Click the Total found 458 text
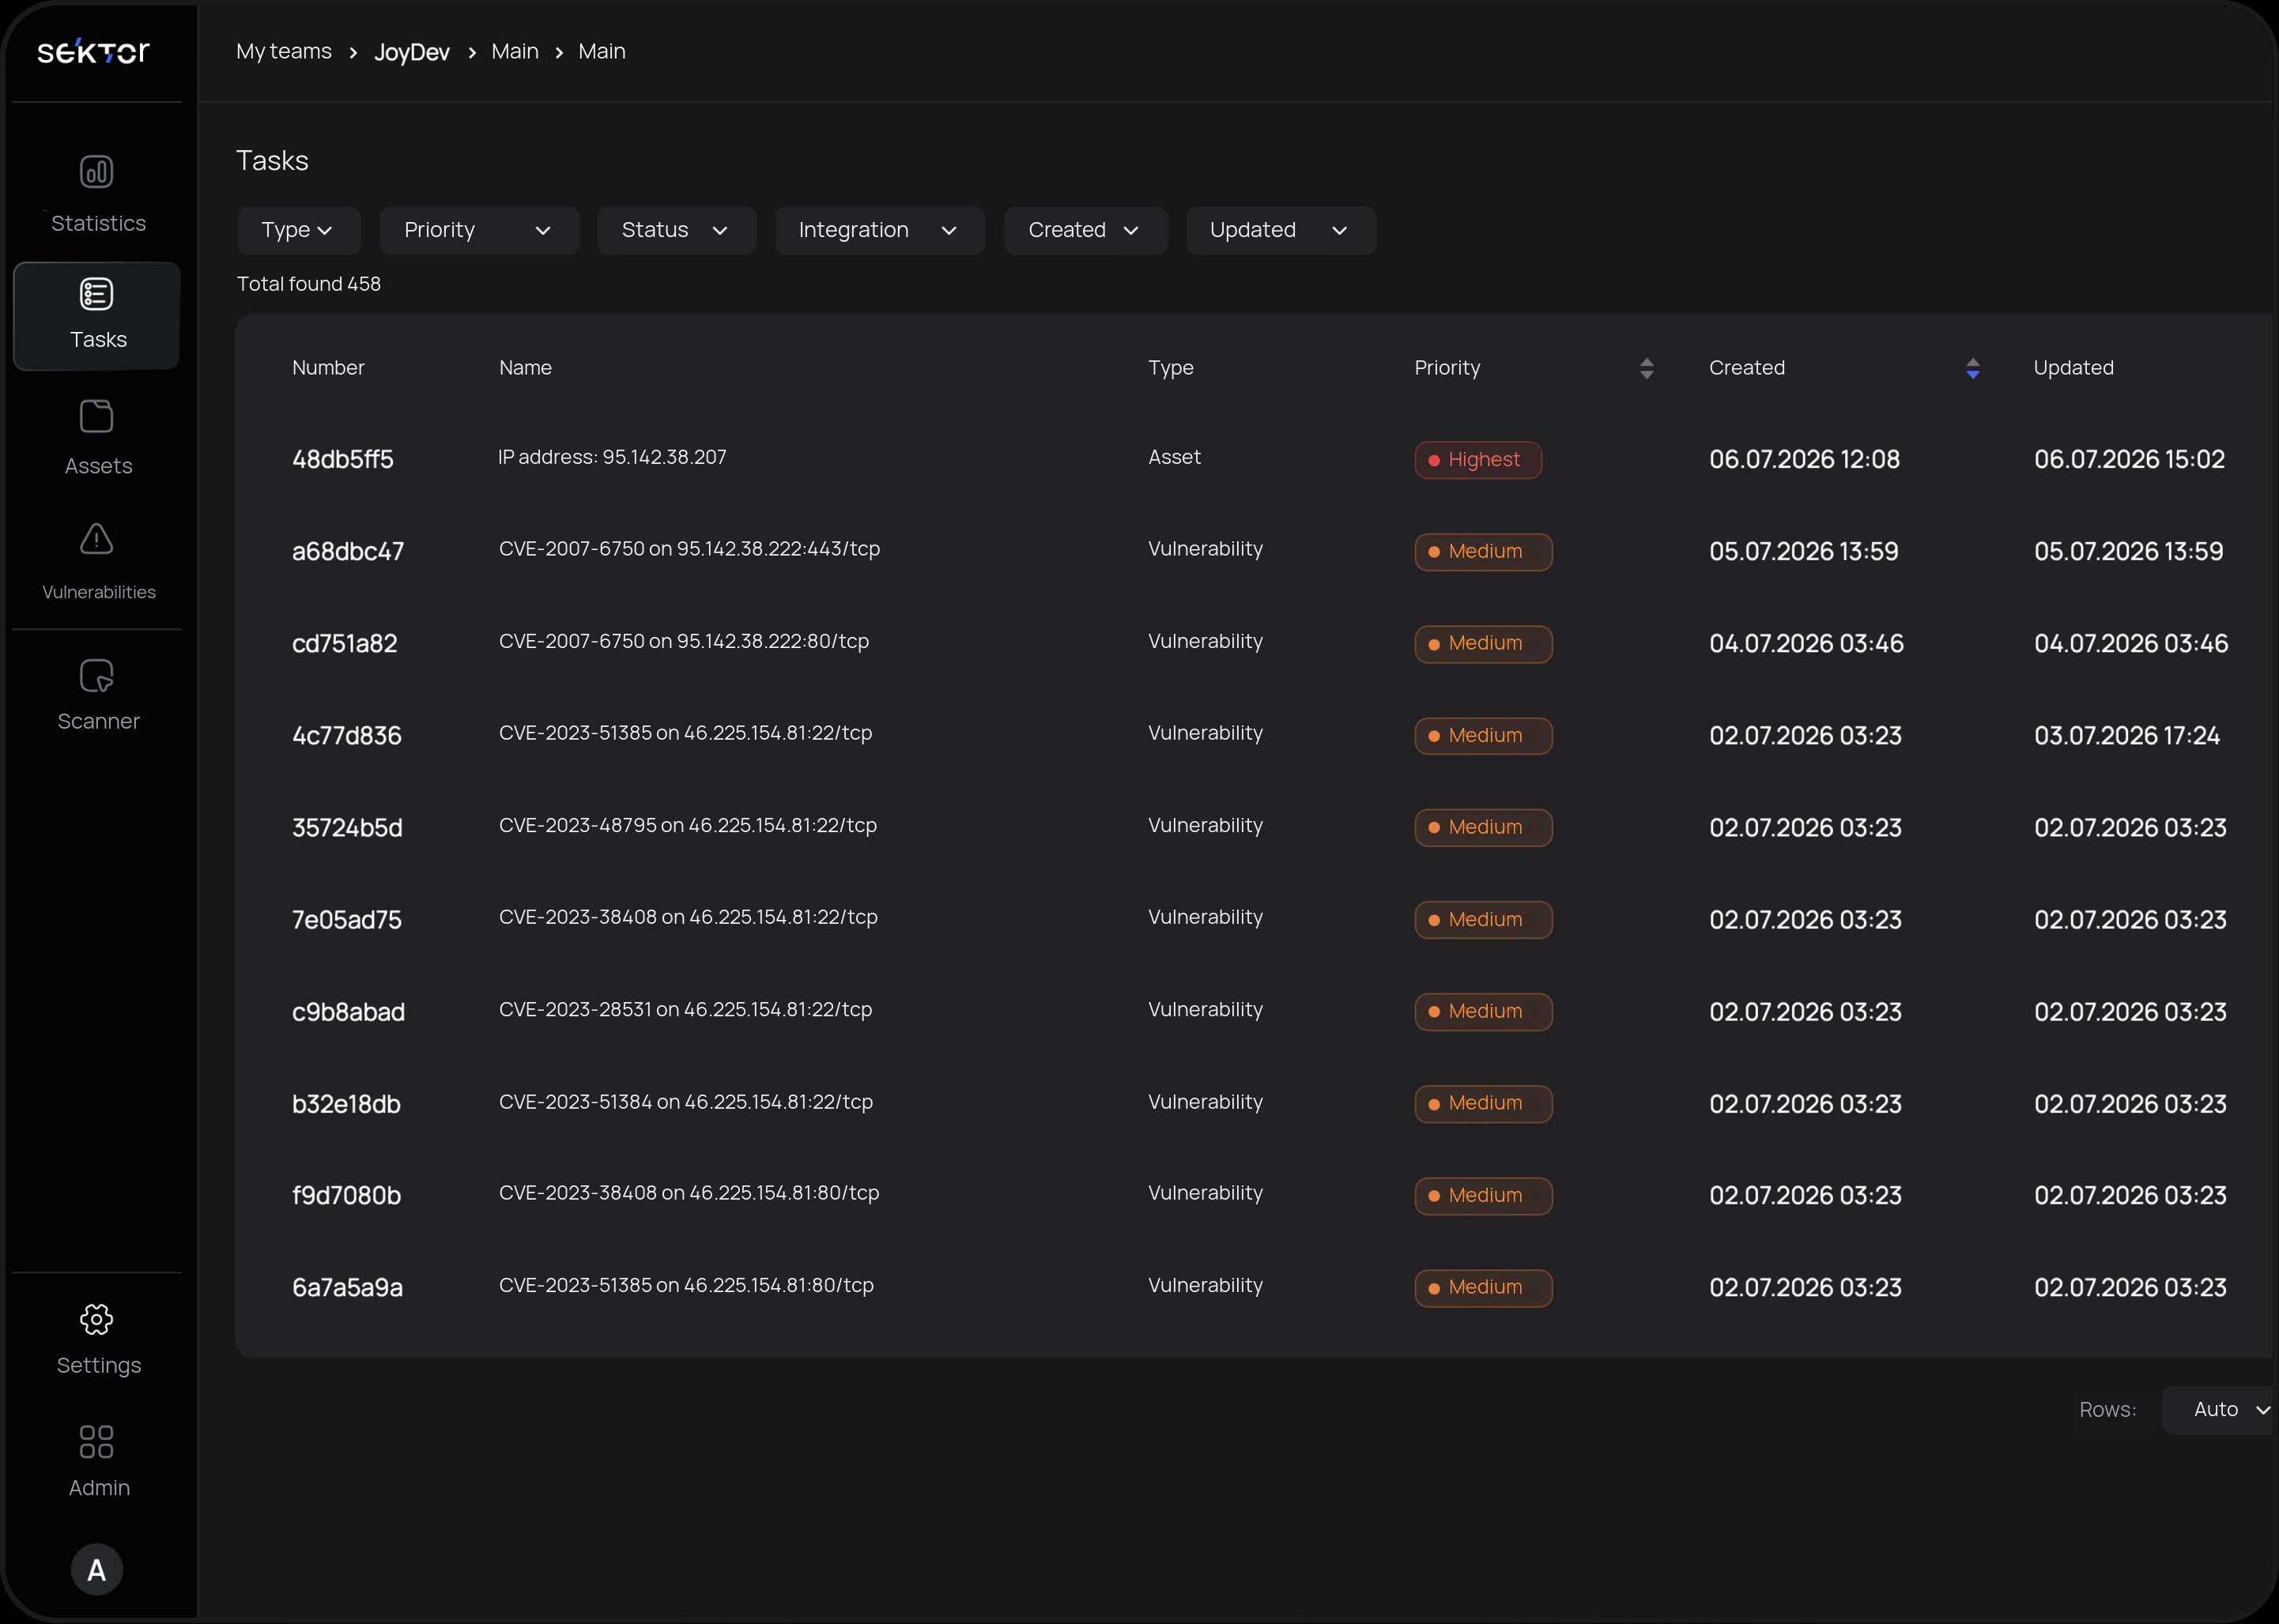 (x=308, y=284)
